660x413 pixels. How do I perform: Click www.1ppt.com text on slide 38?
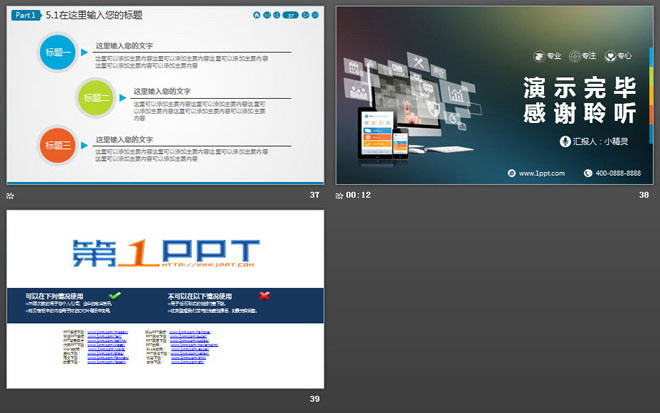pos(541,173)
